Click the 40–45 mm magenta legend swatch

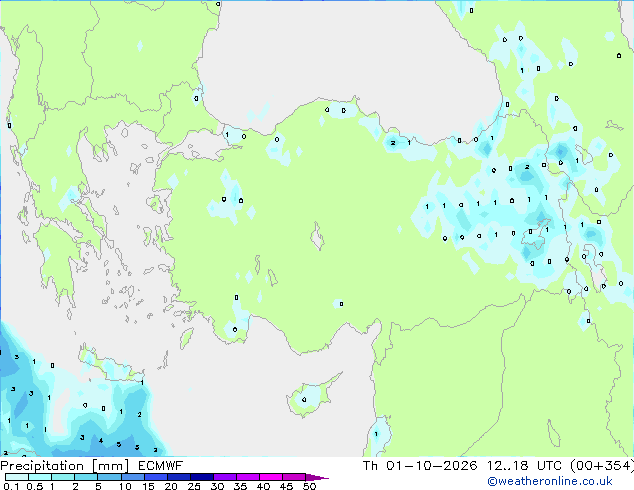pyautogui.click(x=271, y=477)
